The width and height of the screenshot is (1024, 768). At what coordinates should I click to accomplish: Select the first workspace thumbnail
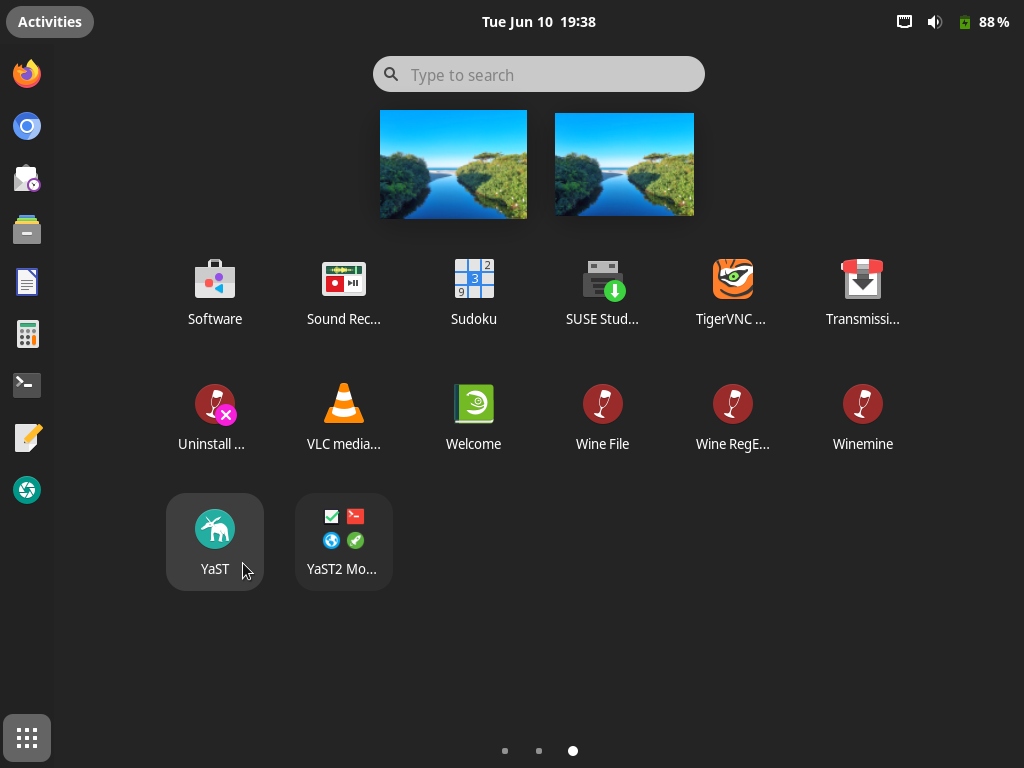pos(453,164)
